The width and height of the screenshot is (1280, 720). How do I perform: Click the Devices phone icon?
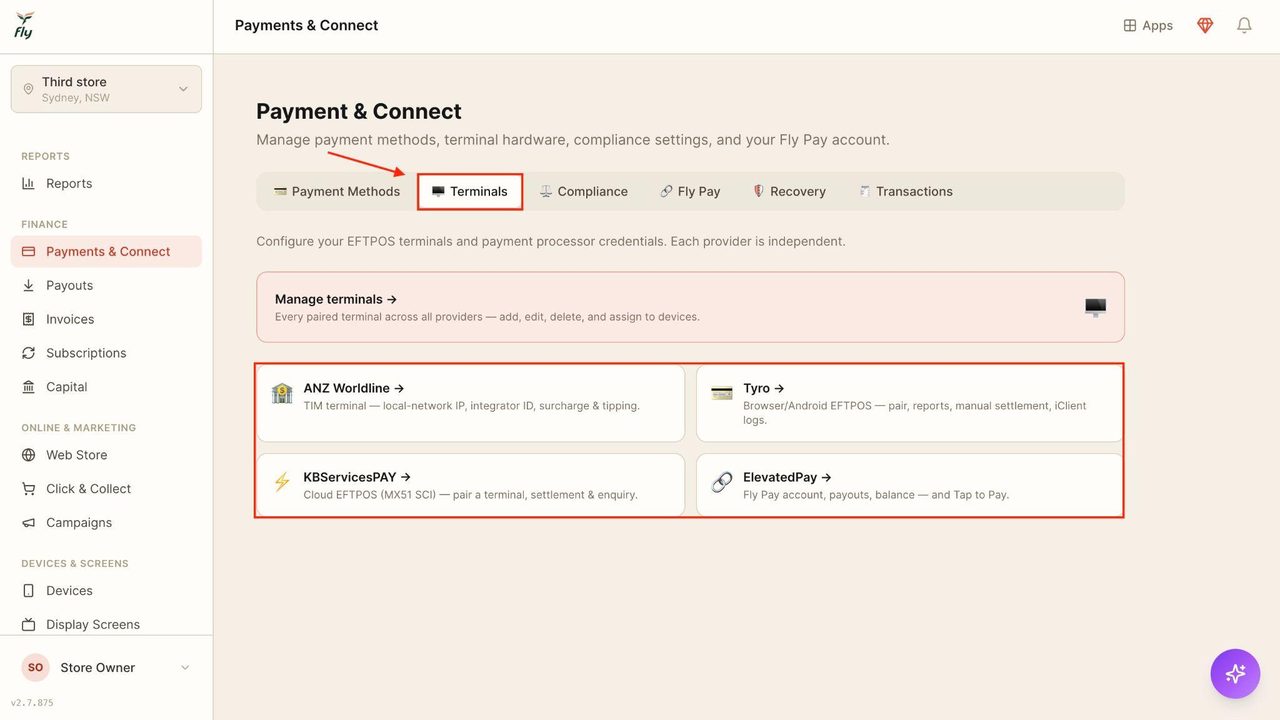pos(28,591)
